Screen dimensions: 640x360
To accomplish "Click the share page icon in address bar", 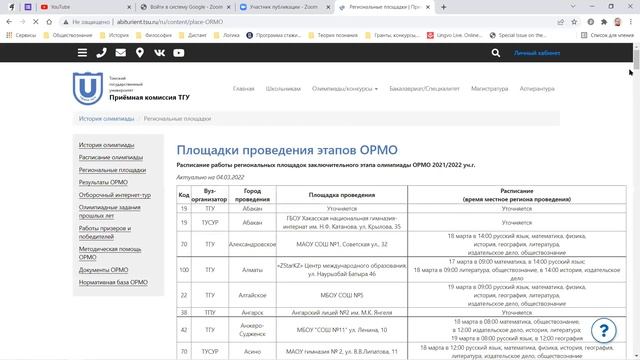I will tap(560, 22).
